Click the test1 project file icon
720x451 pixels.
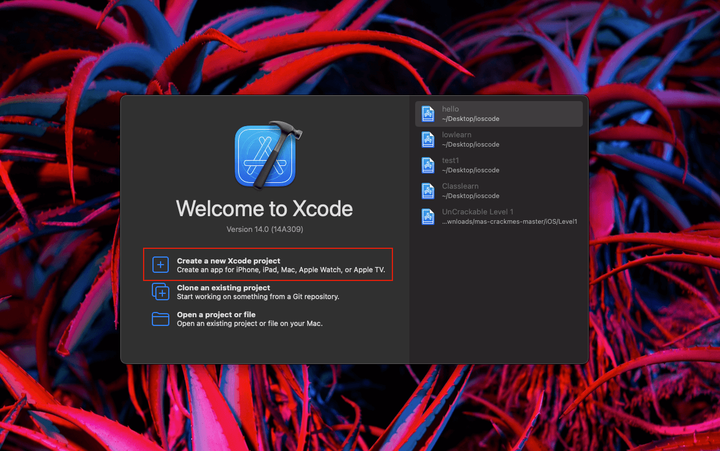pos(428,165)
